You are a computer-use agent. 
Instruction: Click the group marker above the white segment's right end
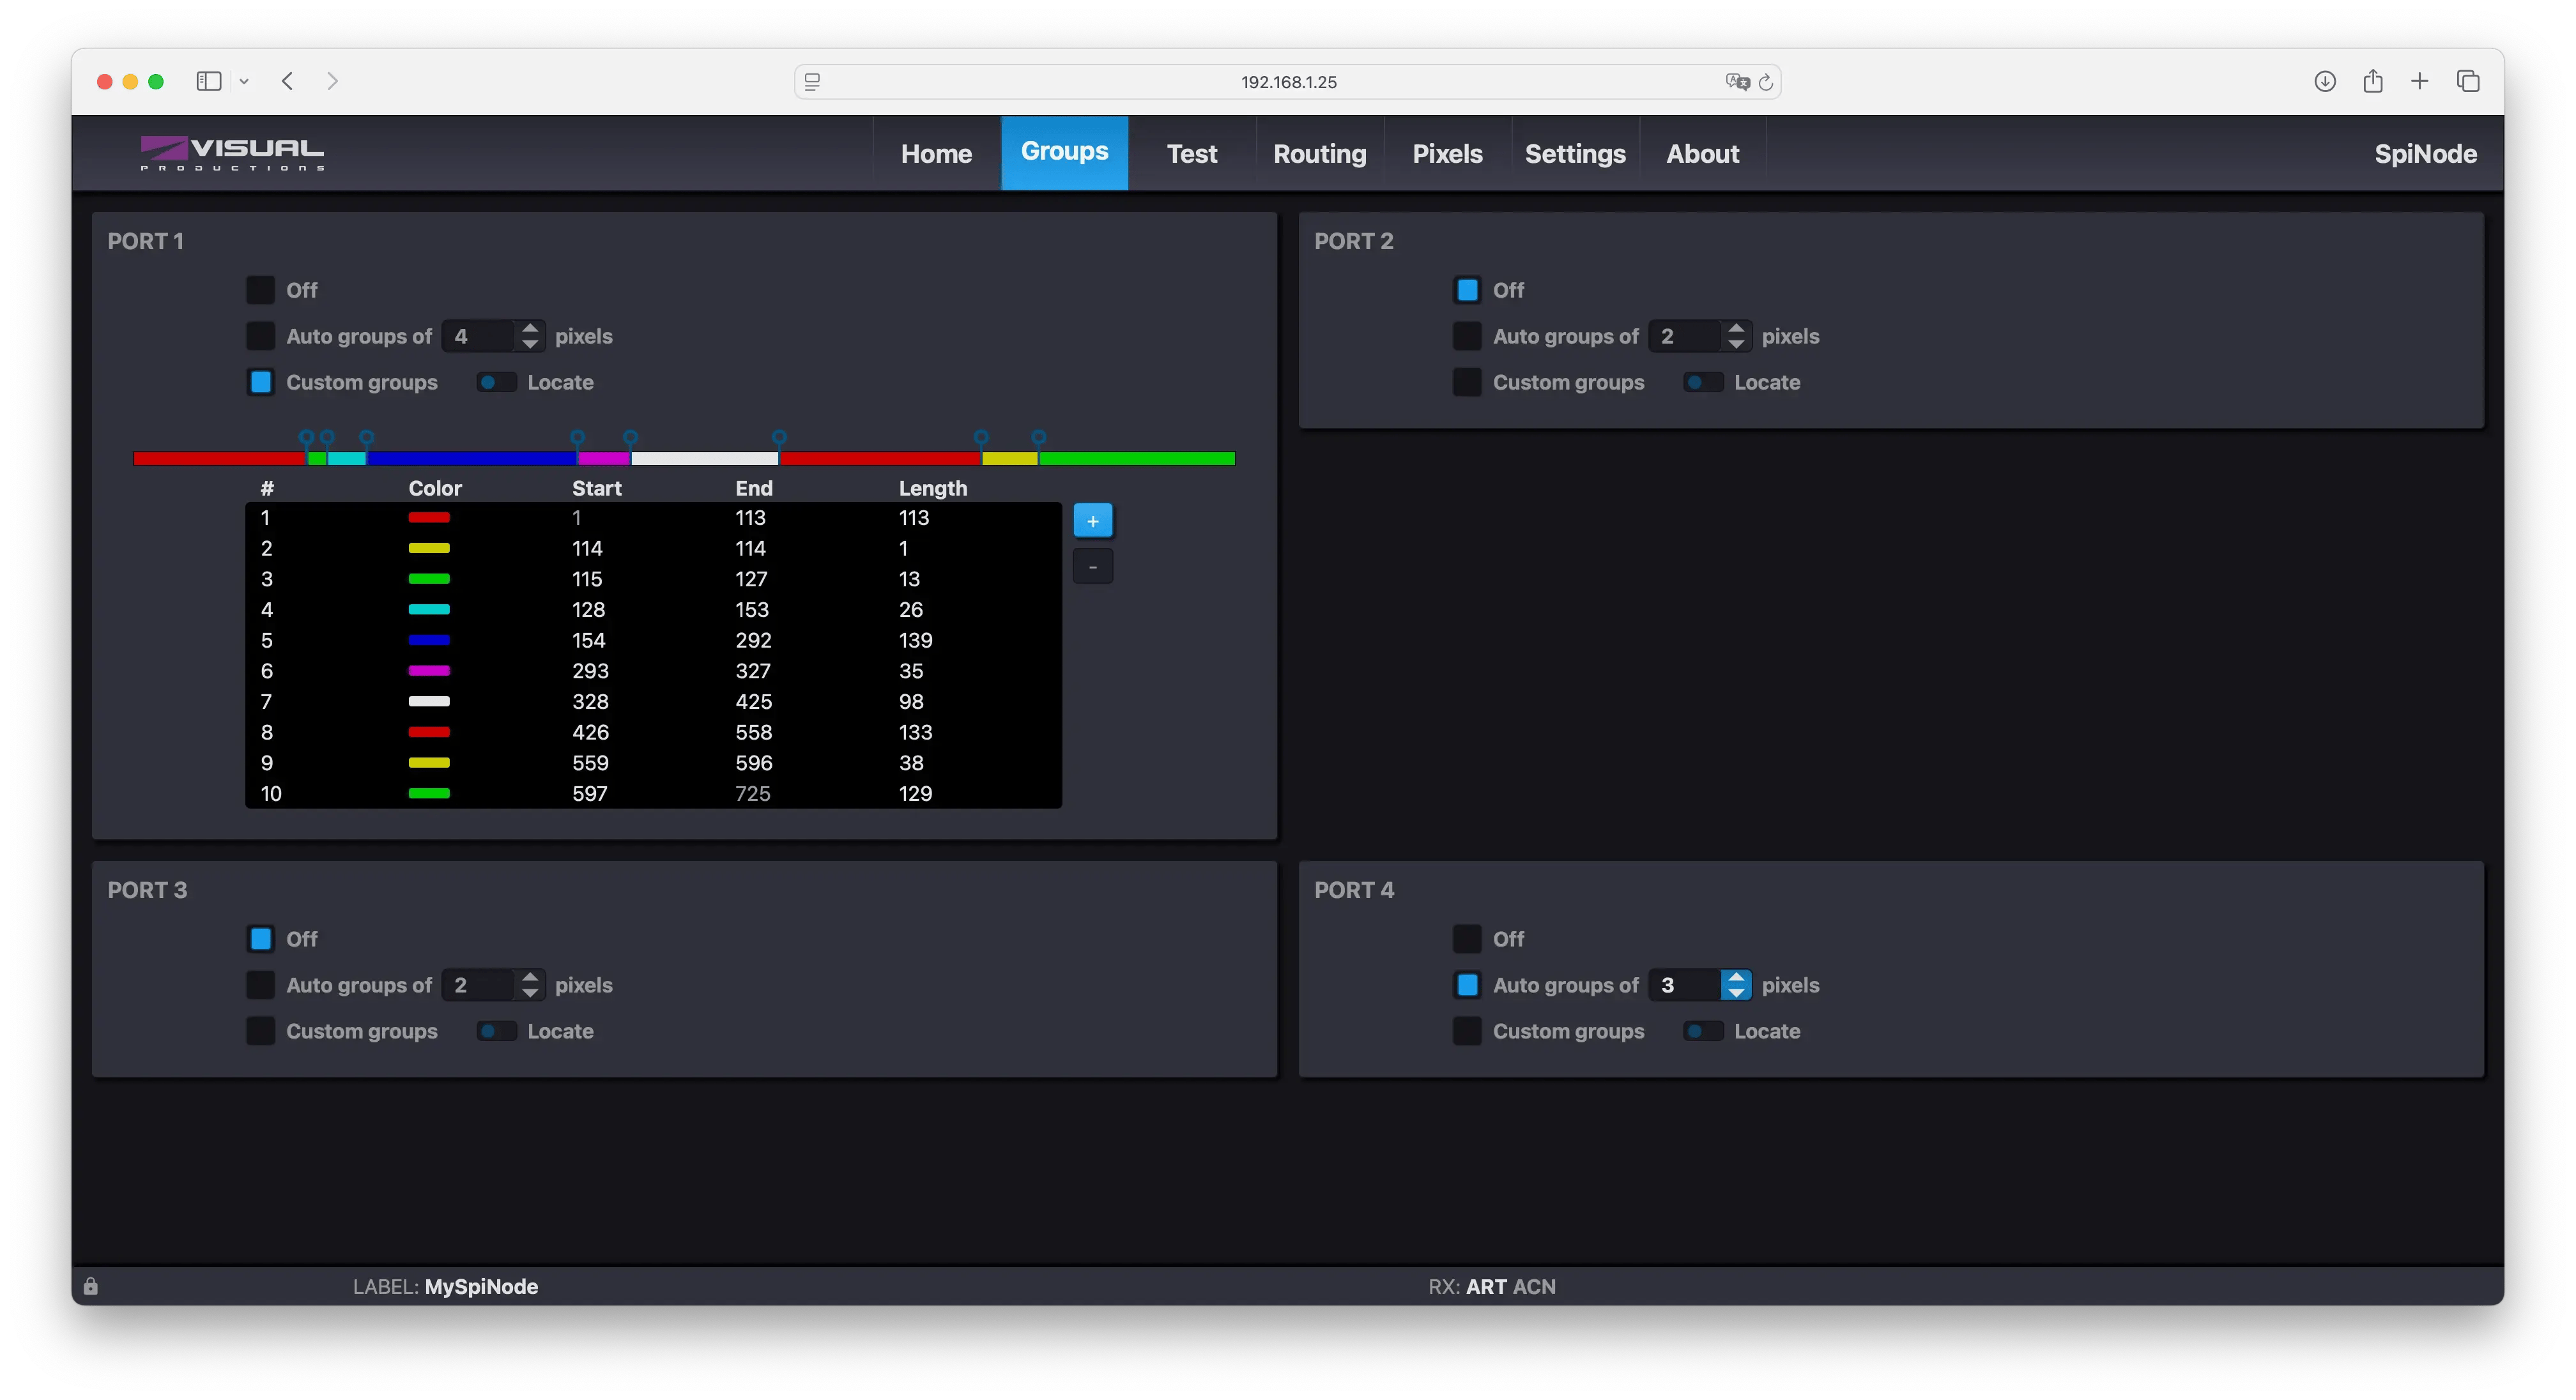[779, 438]
